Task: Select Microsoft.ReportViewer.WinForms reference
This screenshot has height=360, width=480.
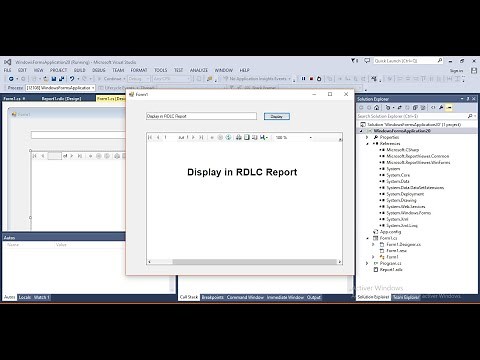Action: (x=418, y=162)
